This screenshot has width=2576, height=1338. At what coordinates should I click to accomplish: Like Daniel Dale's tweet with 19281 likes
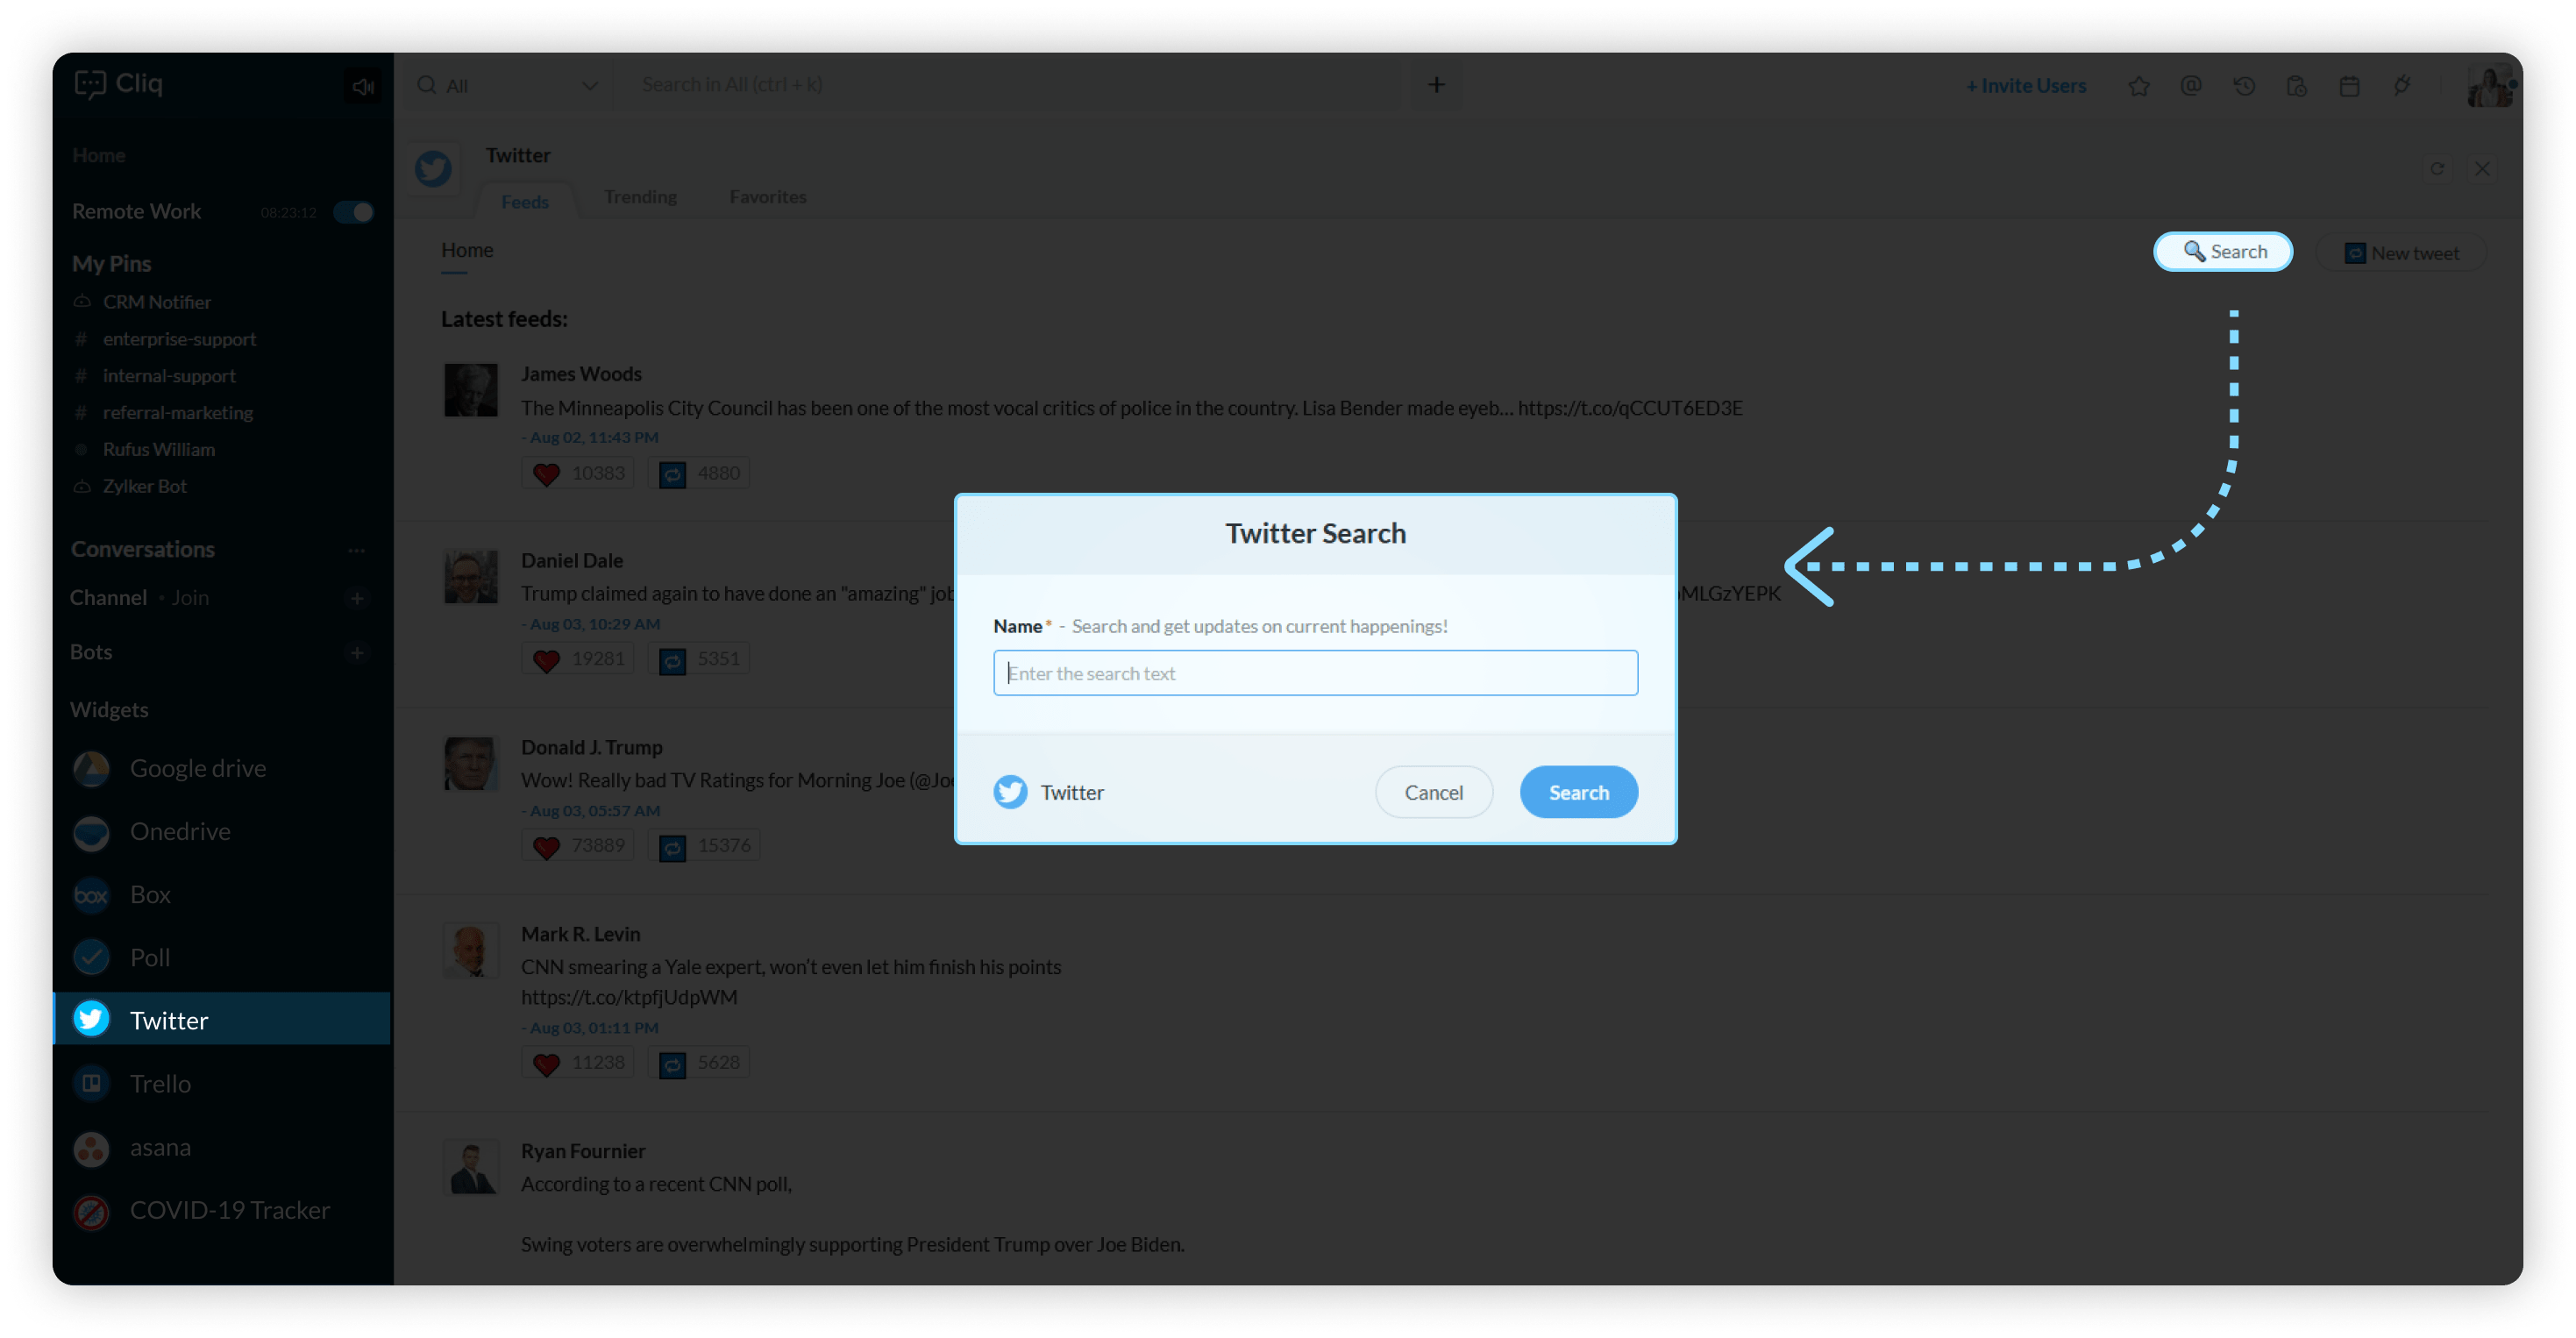pos(577,659)
